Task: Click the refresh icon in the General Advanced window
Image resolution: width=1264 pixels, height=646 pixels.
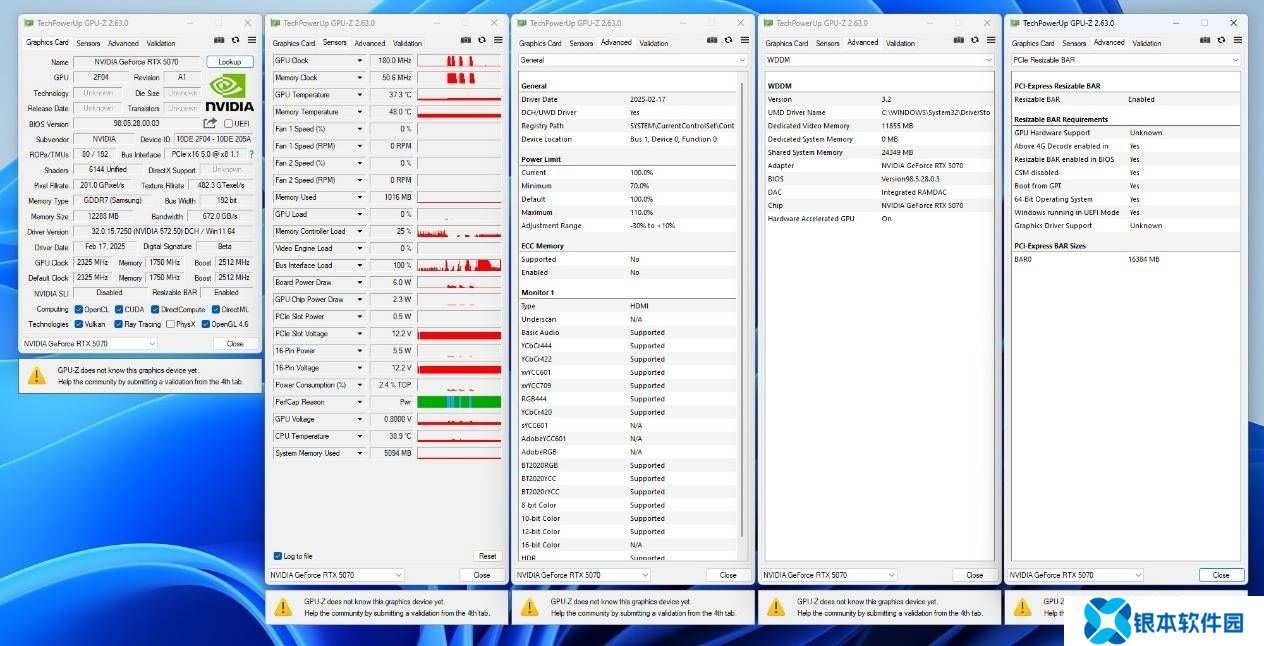Action: pyautogui.click(x=728, y=40)
